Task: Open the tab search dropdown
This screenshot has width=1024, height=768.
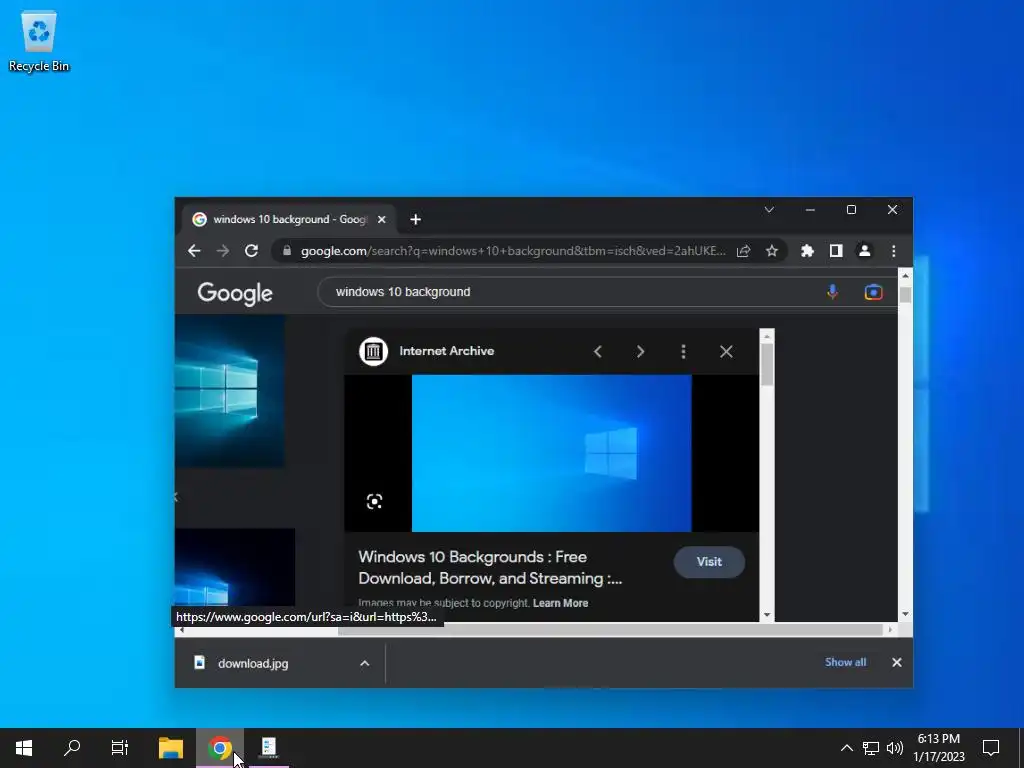Action: coord(769,210)
